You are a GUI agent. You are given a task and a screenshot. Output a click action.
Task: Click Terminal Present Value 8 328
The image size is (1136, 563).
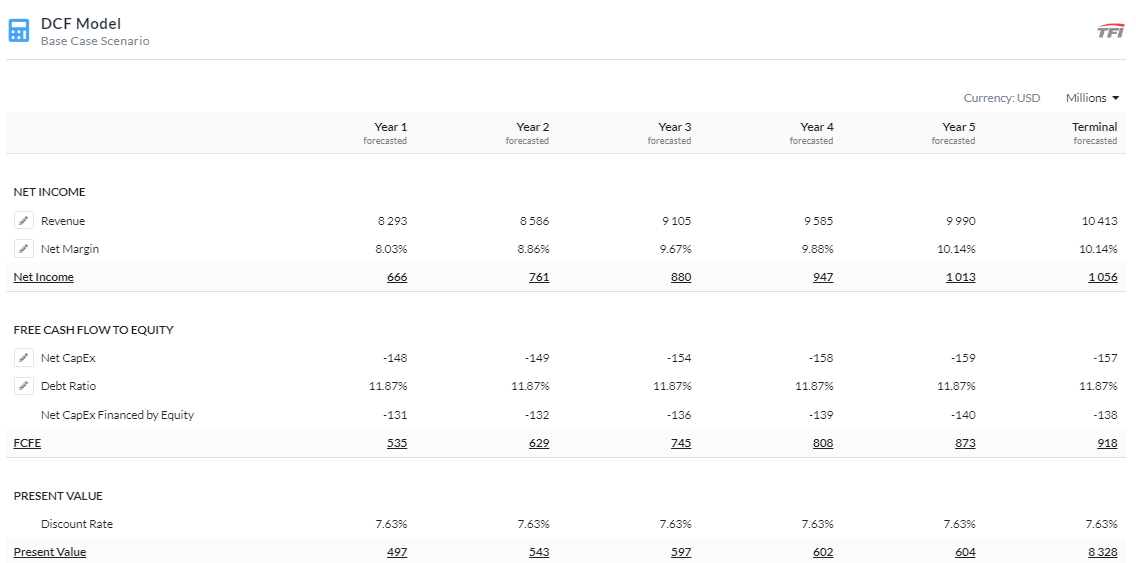1101,552
